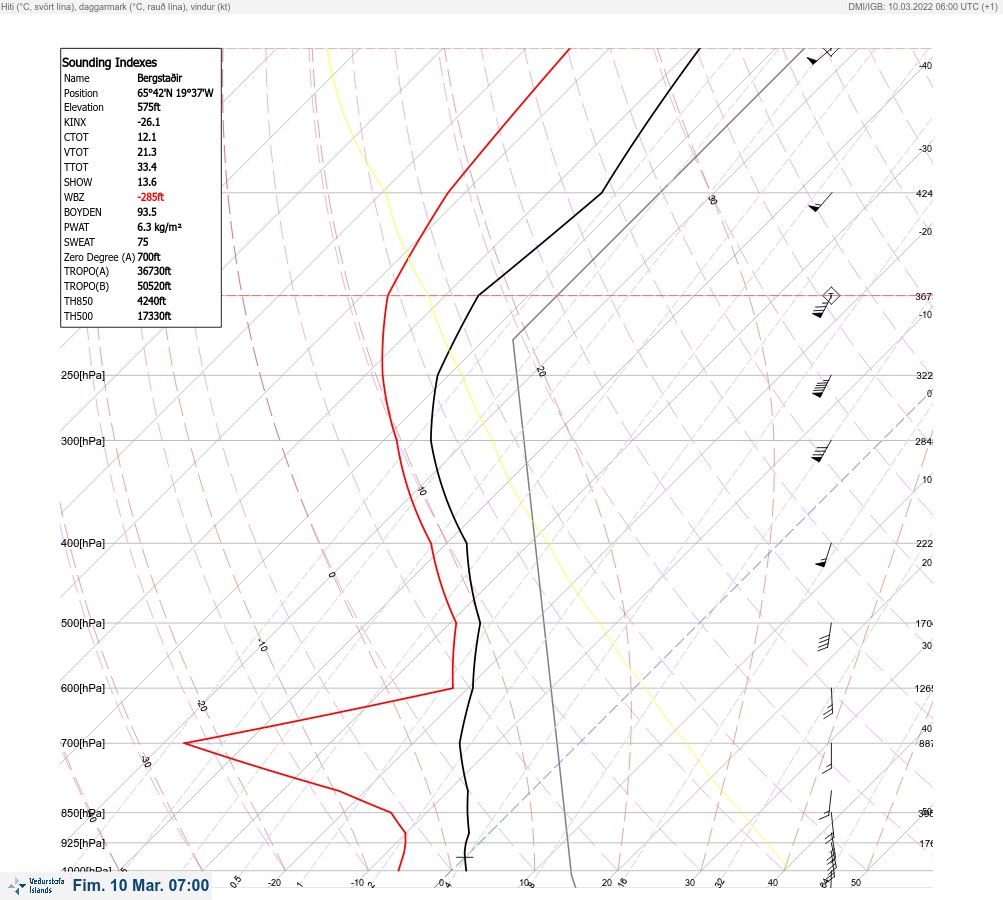
Task: Click the '925[hPa]' pressure label
Action: (x=83, y=843)
